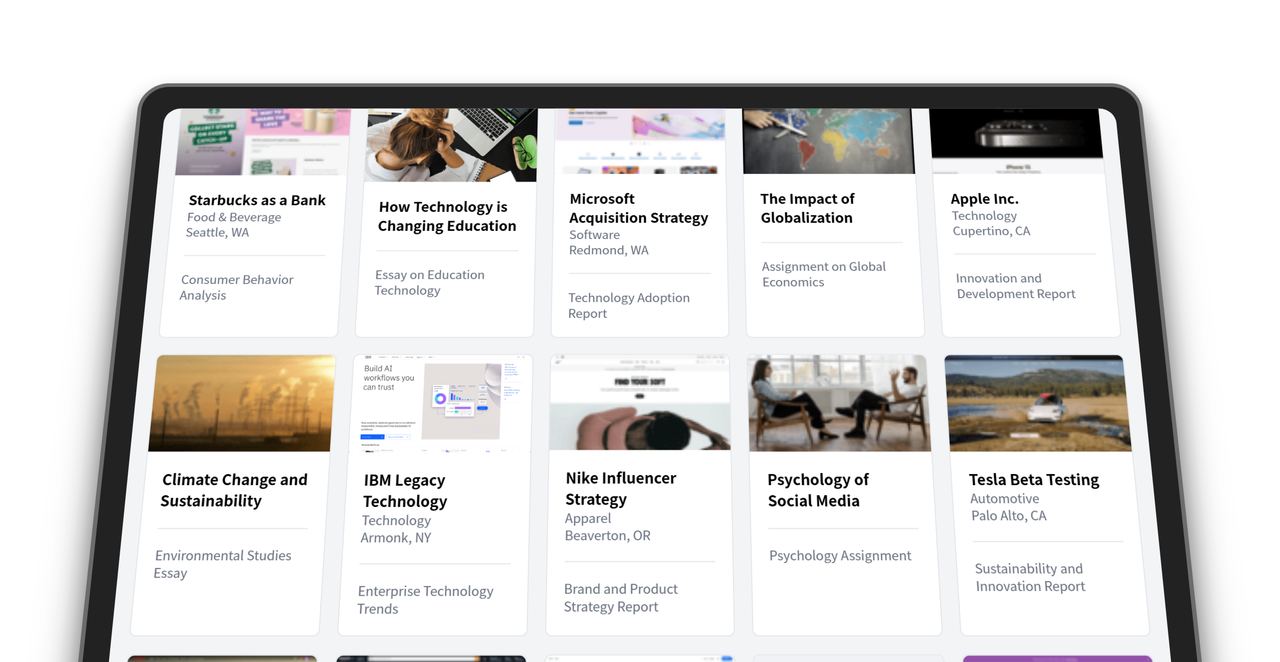1280x662 pixels.
Task: Open the Starbucks as a Bank card thumbnail
Action: [264, 142]
